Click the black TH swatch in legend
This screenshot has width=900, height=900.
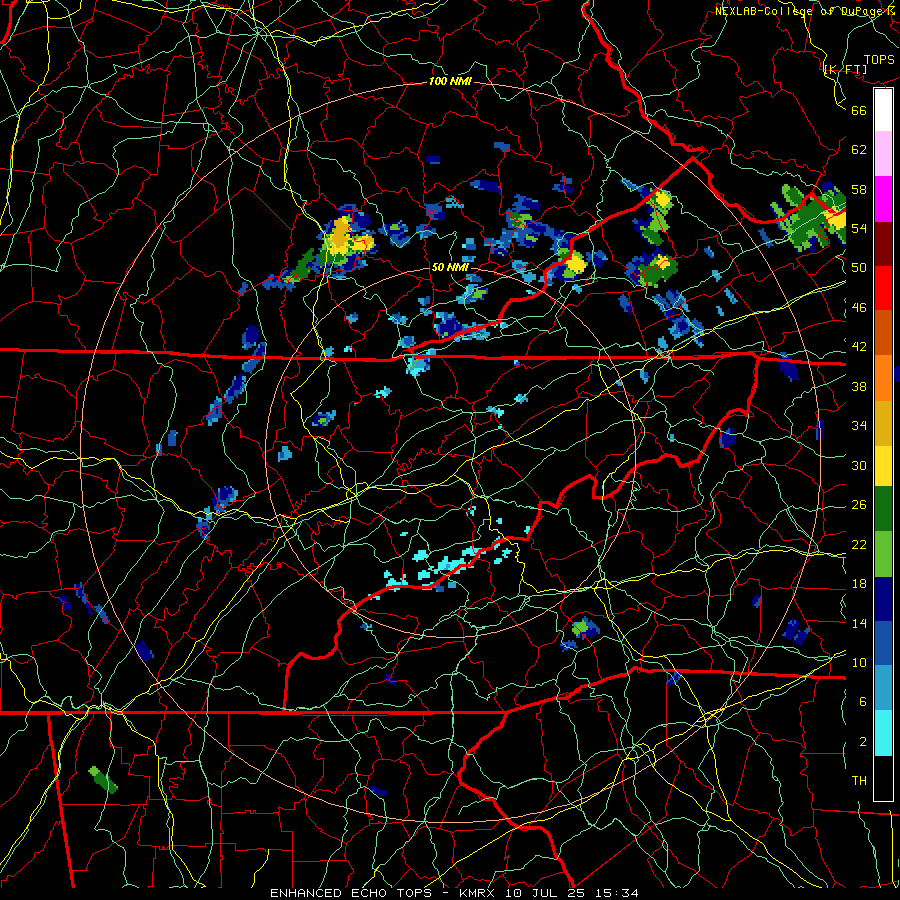883,778
